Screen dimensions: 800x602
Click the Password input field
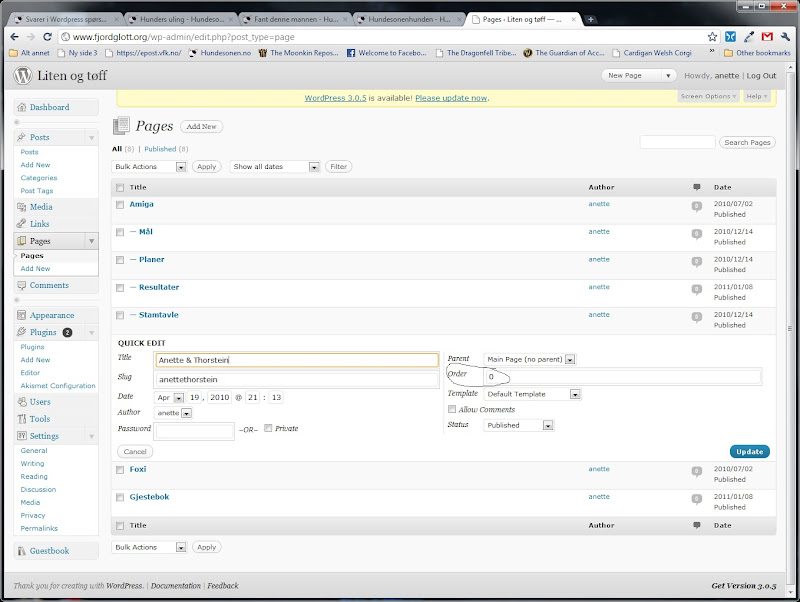tap(194, 432)
